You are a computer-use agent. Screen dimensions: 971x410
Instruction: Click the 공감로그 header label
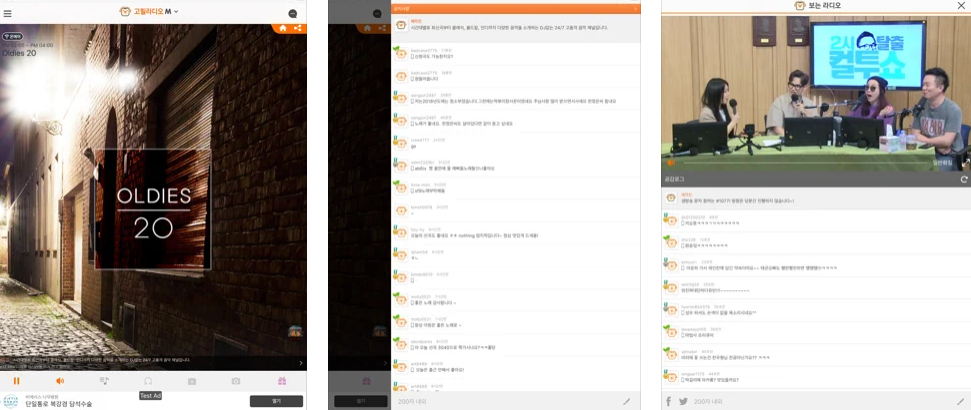click(x=673, y=179)
